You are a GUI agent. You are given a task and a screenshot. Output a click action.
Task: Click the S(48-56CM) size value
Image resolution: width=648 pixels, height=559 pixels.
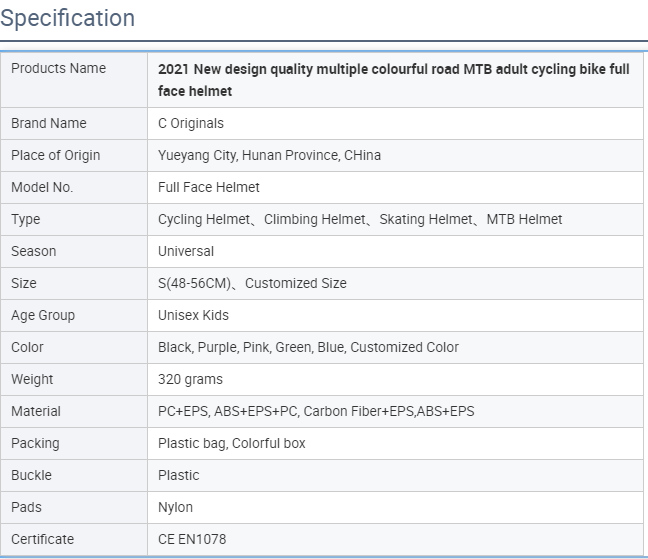(x=252, y=283)
